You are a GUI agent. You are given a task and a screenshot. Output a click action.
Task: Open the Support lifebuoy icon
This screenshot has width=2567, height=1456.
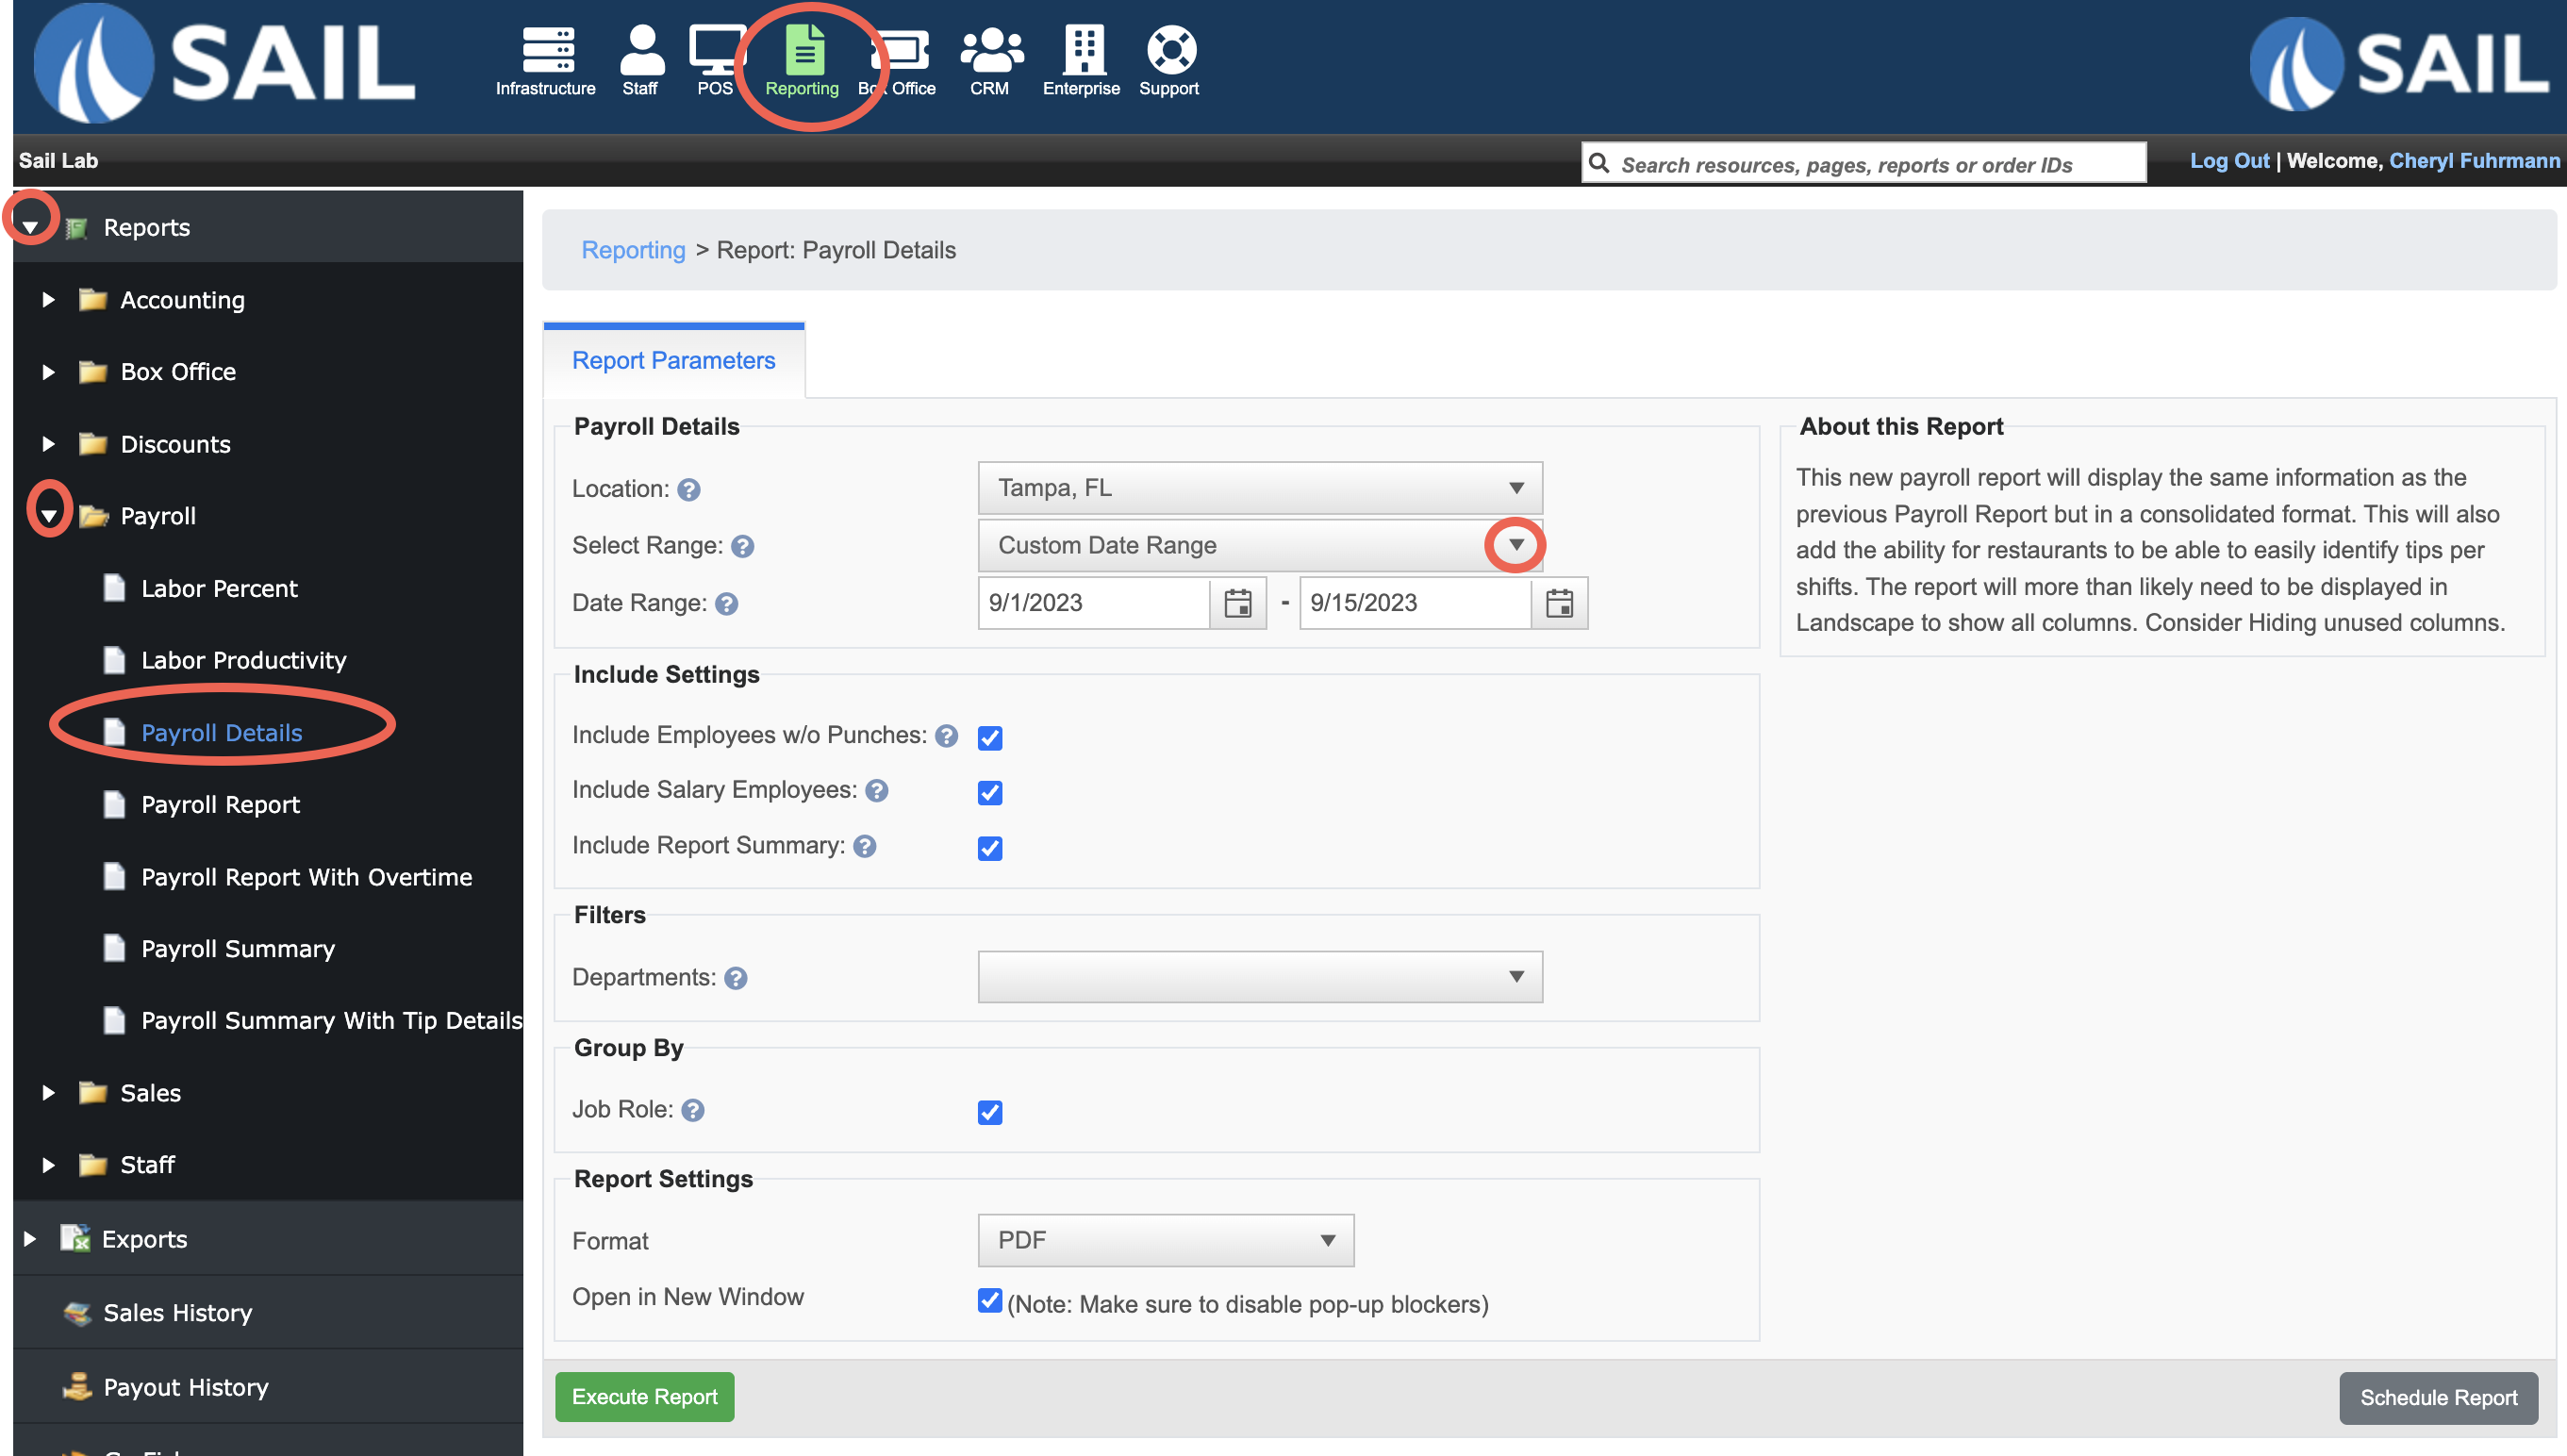point(1170,50)
